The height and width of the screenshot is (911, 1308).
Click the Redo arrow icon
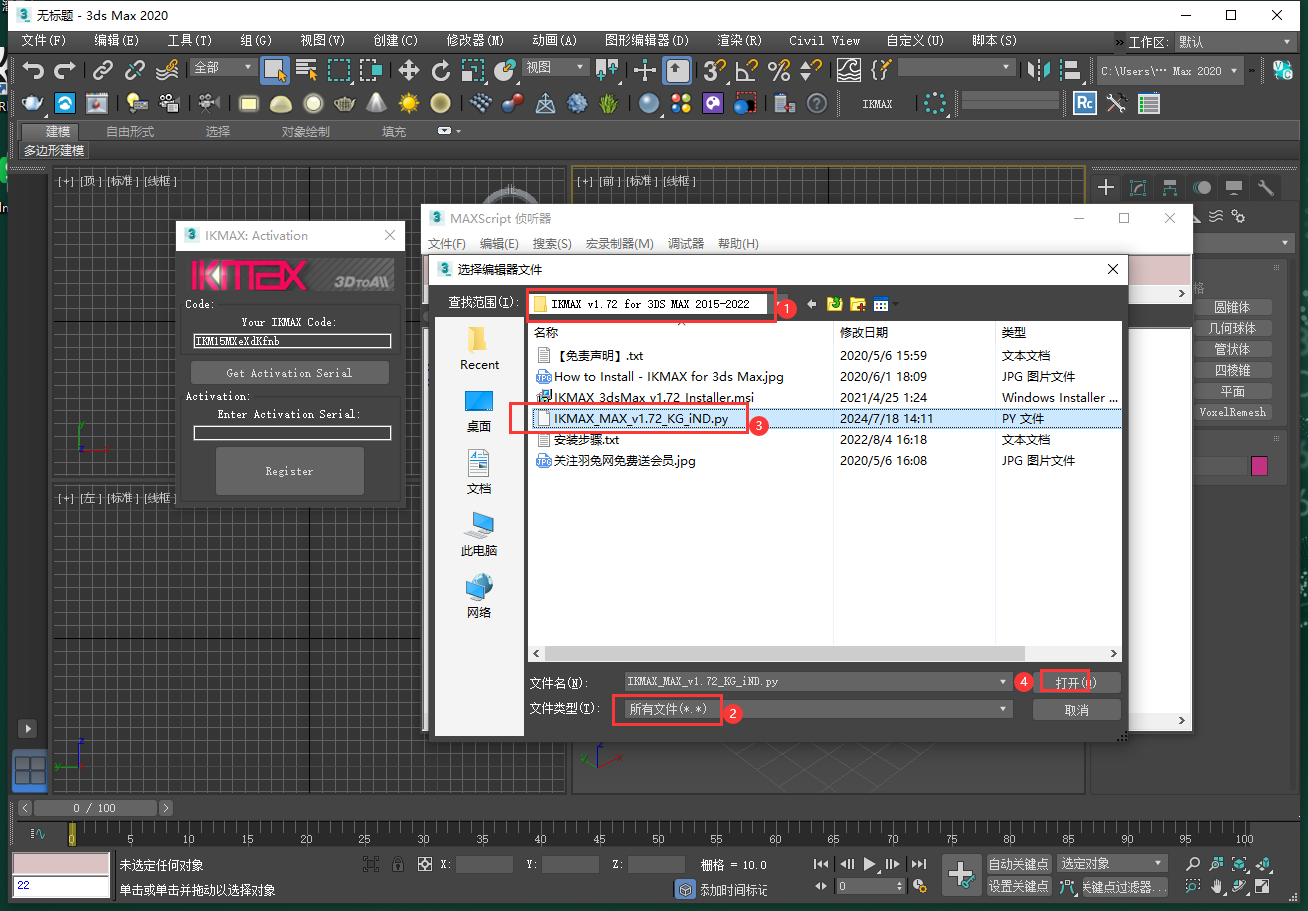pos(65,70)
